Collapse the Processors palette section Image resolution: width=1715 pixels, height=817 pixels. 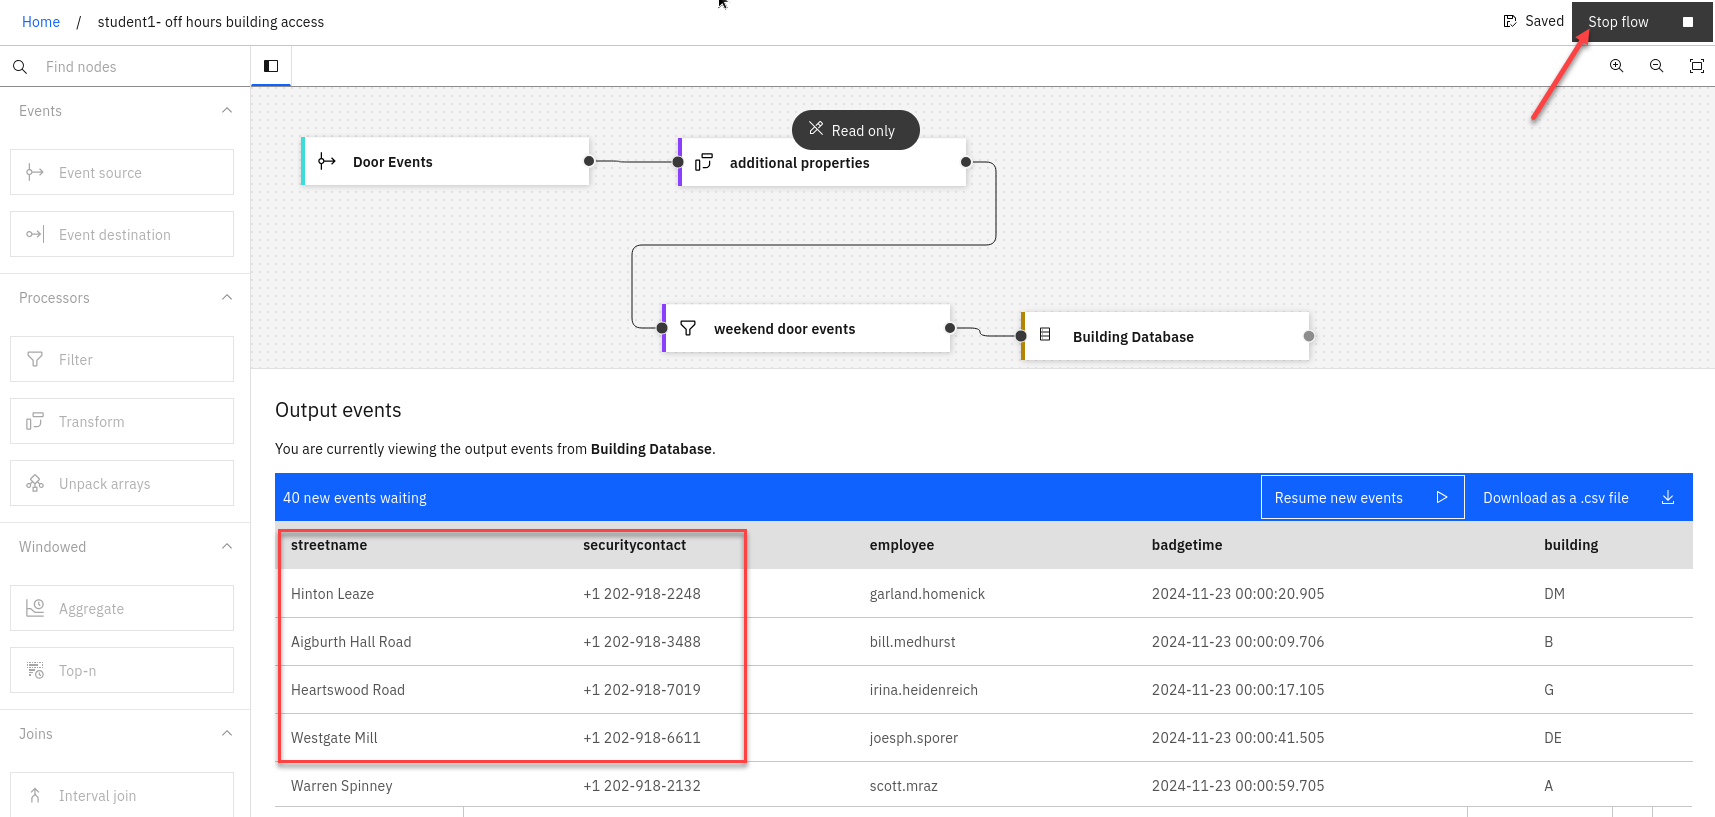click(x=227, y=298)
